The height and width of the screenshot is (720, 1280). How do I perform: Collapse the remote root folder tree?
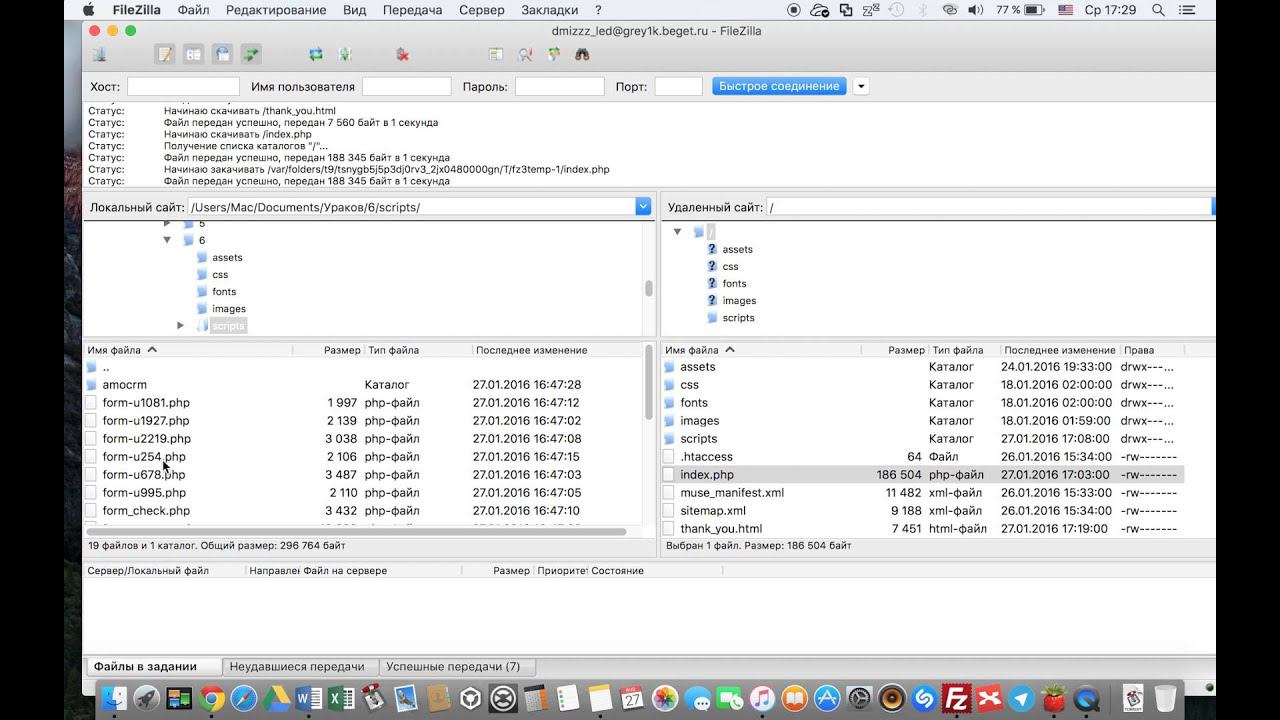(677, 232)
